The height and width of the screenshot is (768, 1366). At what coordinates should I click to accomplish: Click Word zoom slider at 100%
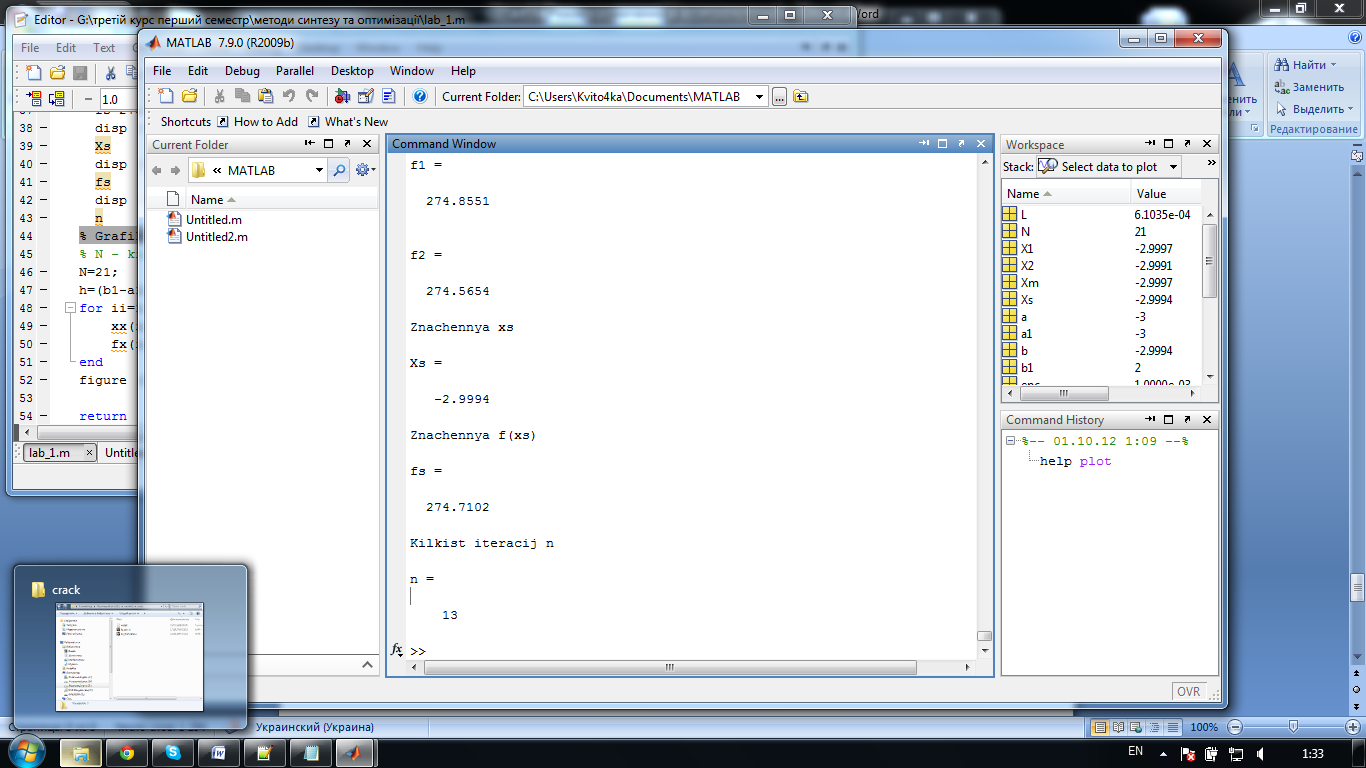click(x=1293, y=727)
